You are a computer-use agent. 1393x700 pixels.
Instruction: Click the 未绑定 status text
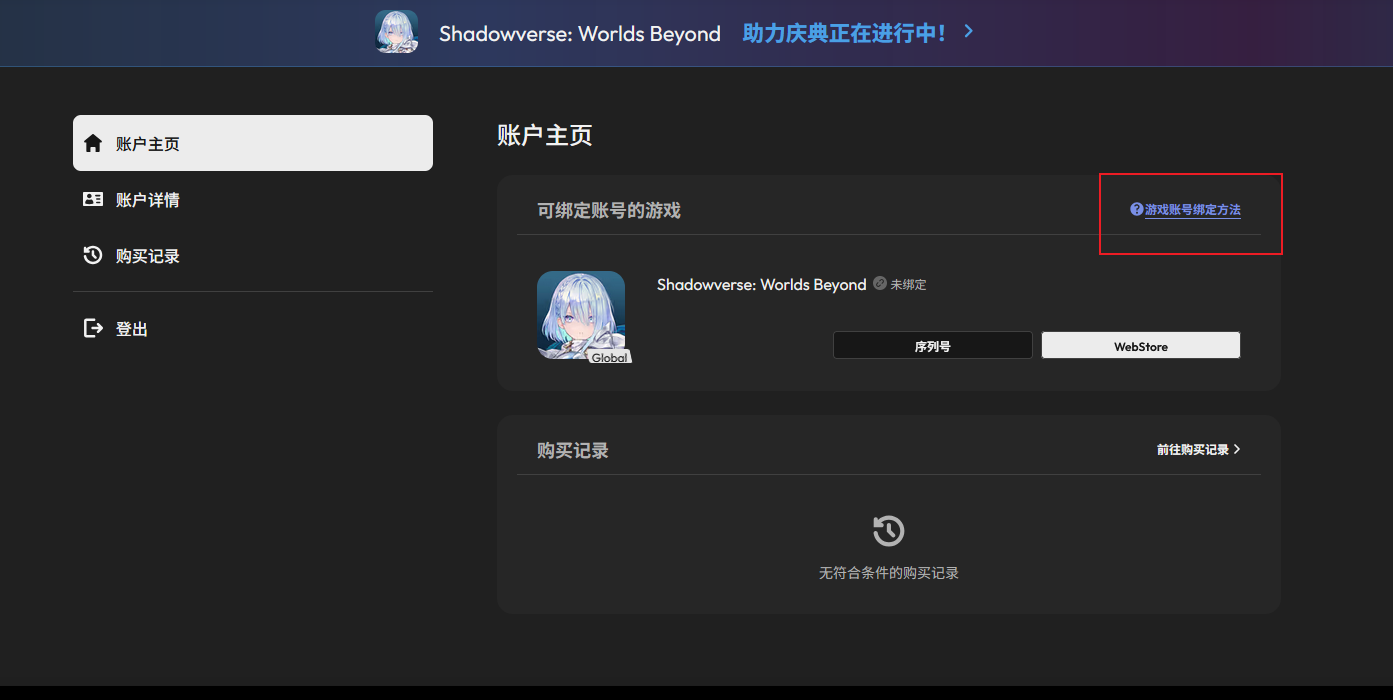[908, 285]
